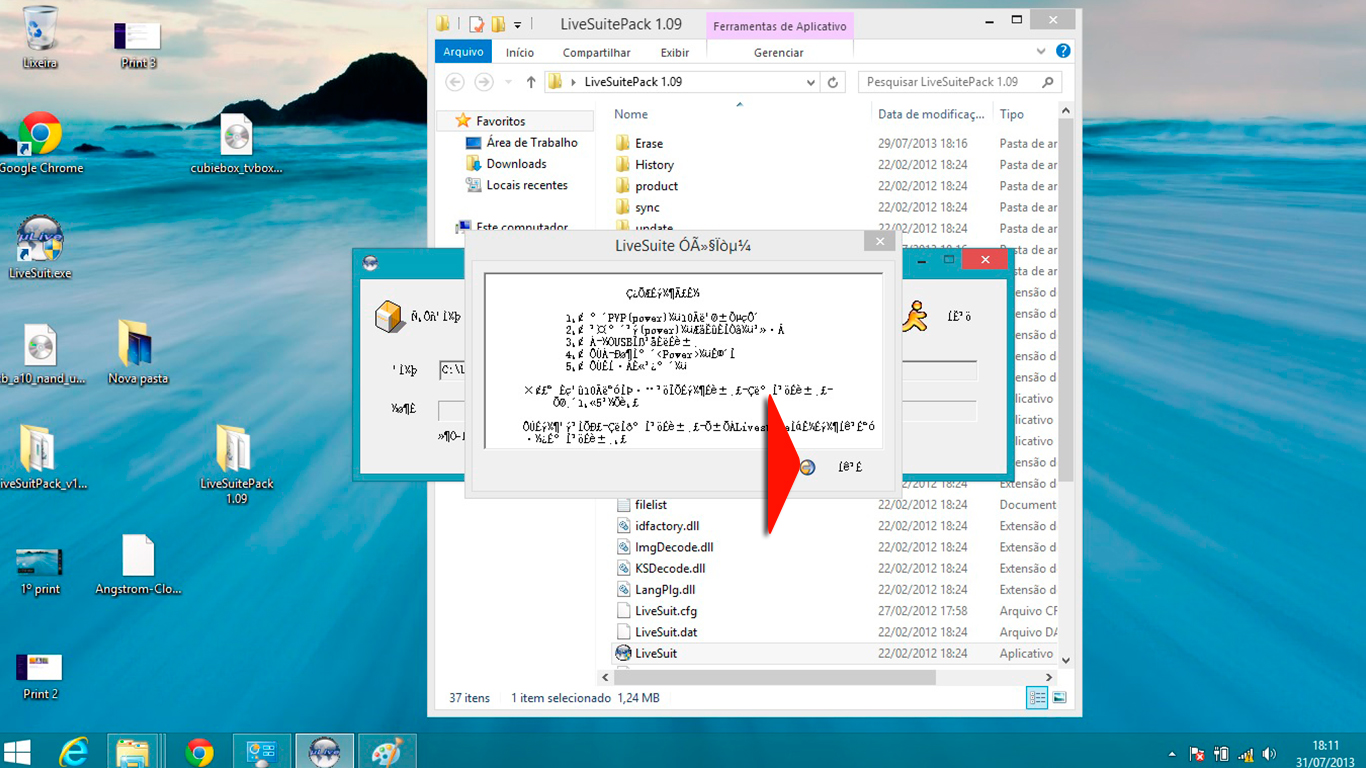This screenshot has height=768, width=1366.
Task: Expand the address bar history dropdown
Action: click(811, 82)
